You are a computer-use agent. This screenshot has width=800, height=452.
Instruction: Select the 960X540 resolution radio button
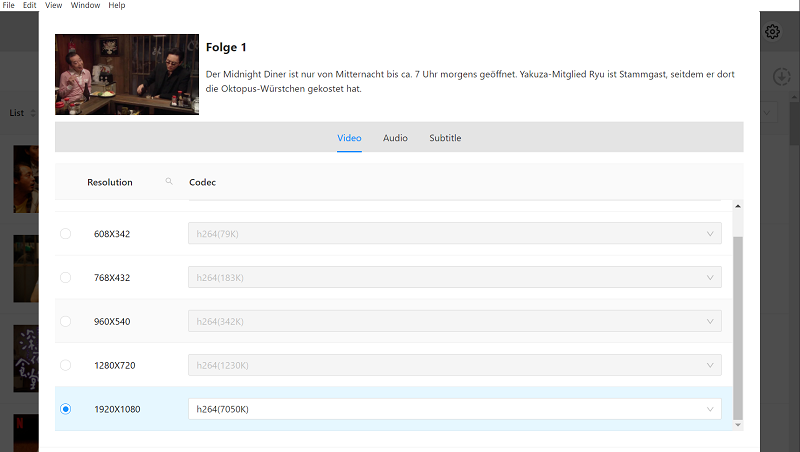point(65,321)
